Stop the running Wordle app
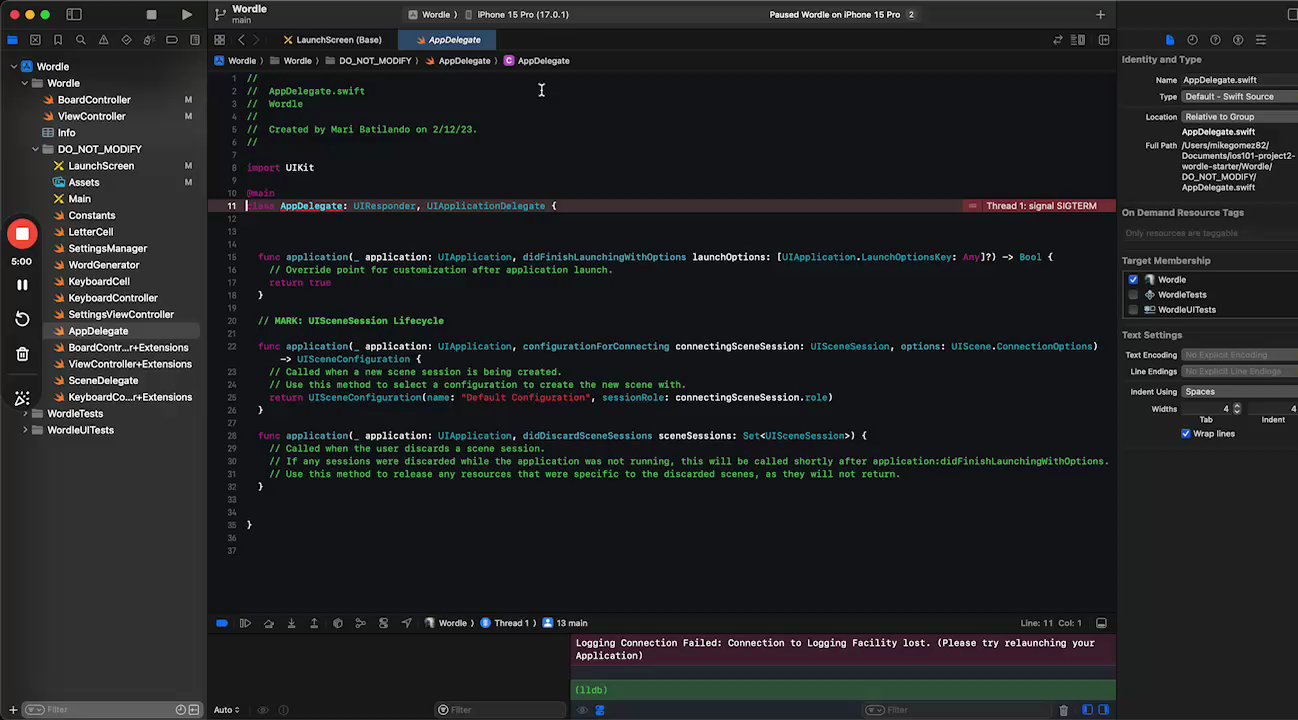Image resolution: width=1298 pixels, height=720 pixels. pos(151,15)
